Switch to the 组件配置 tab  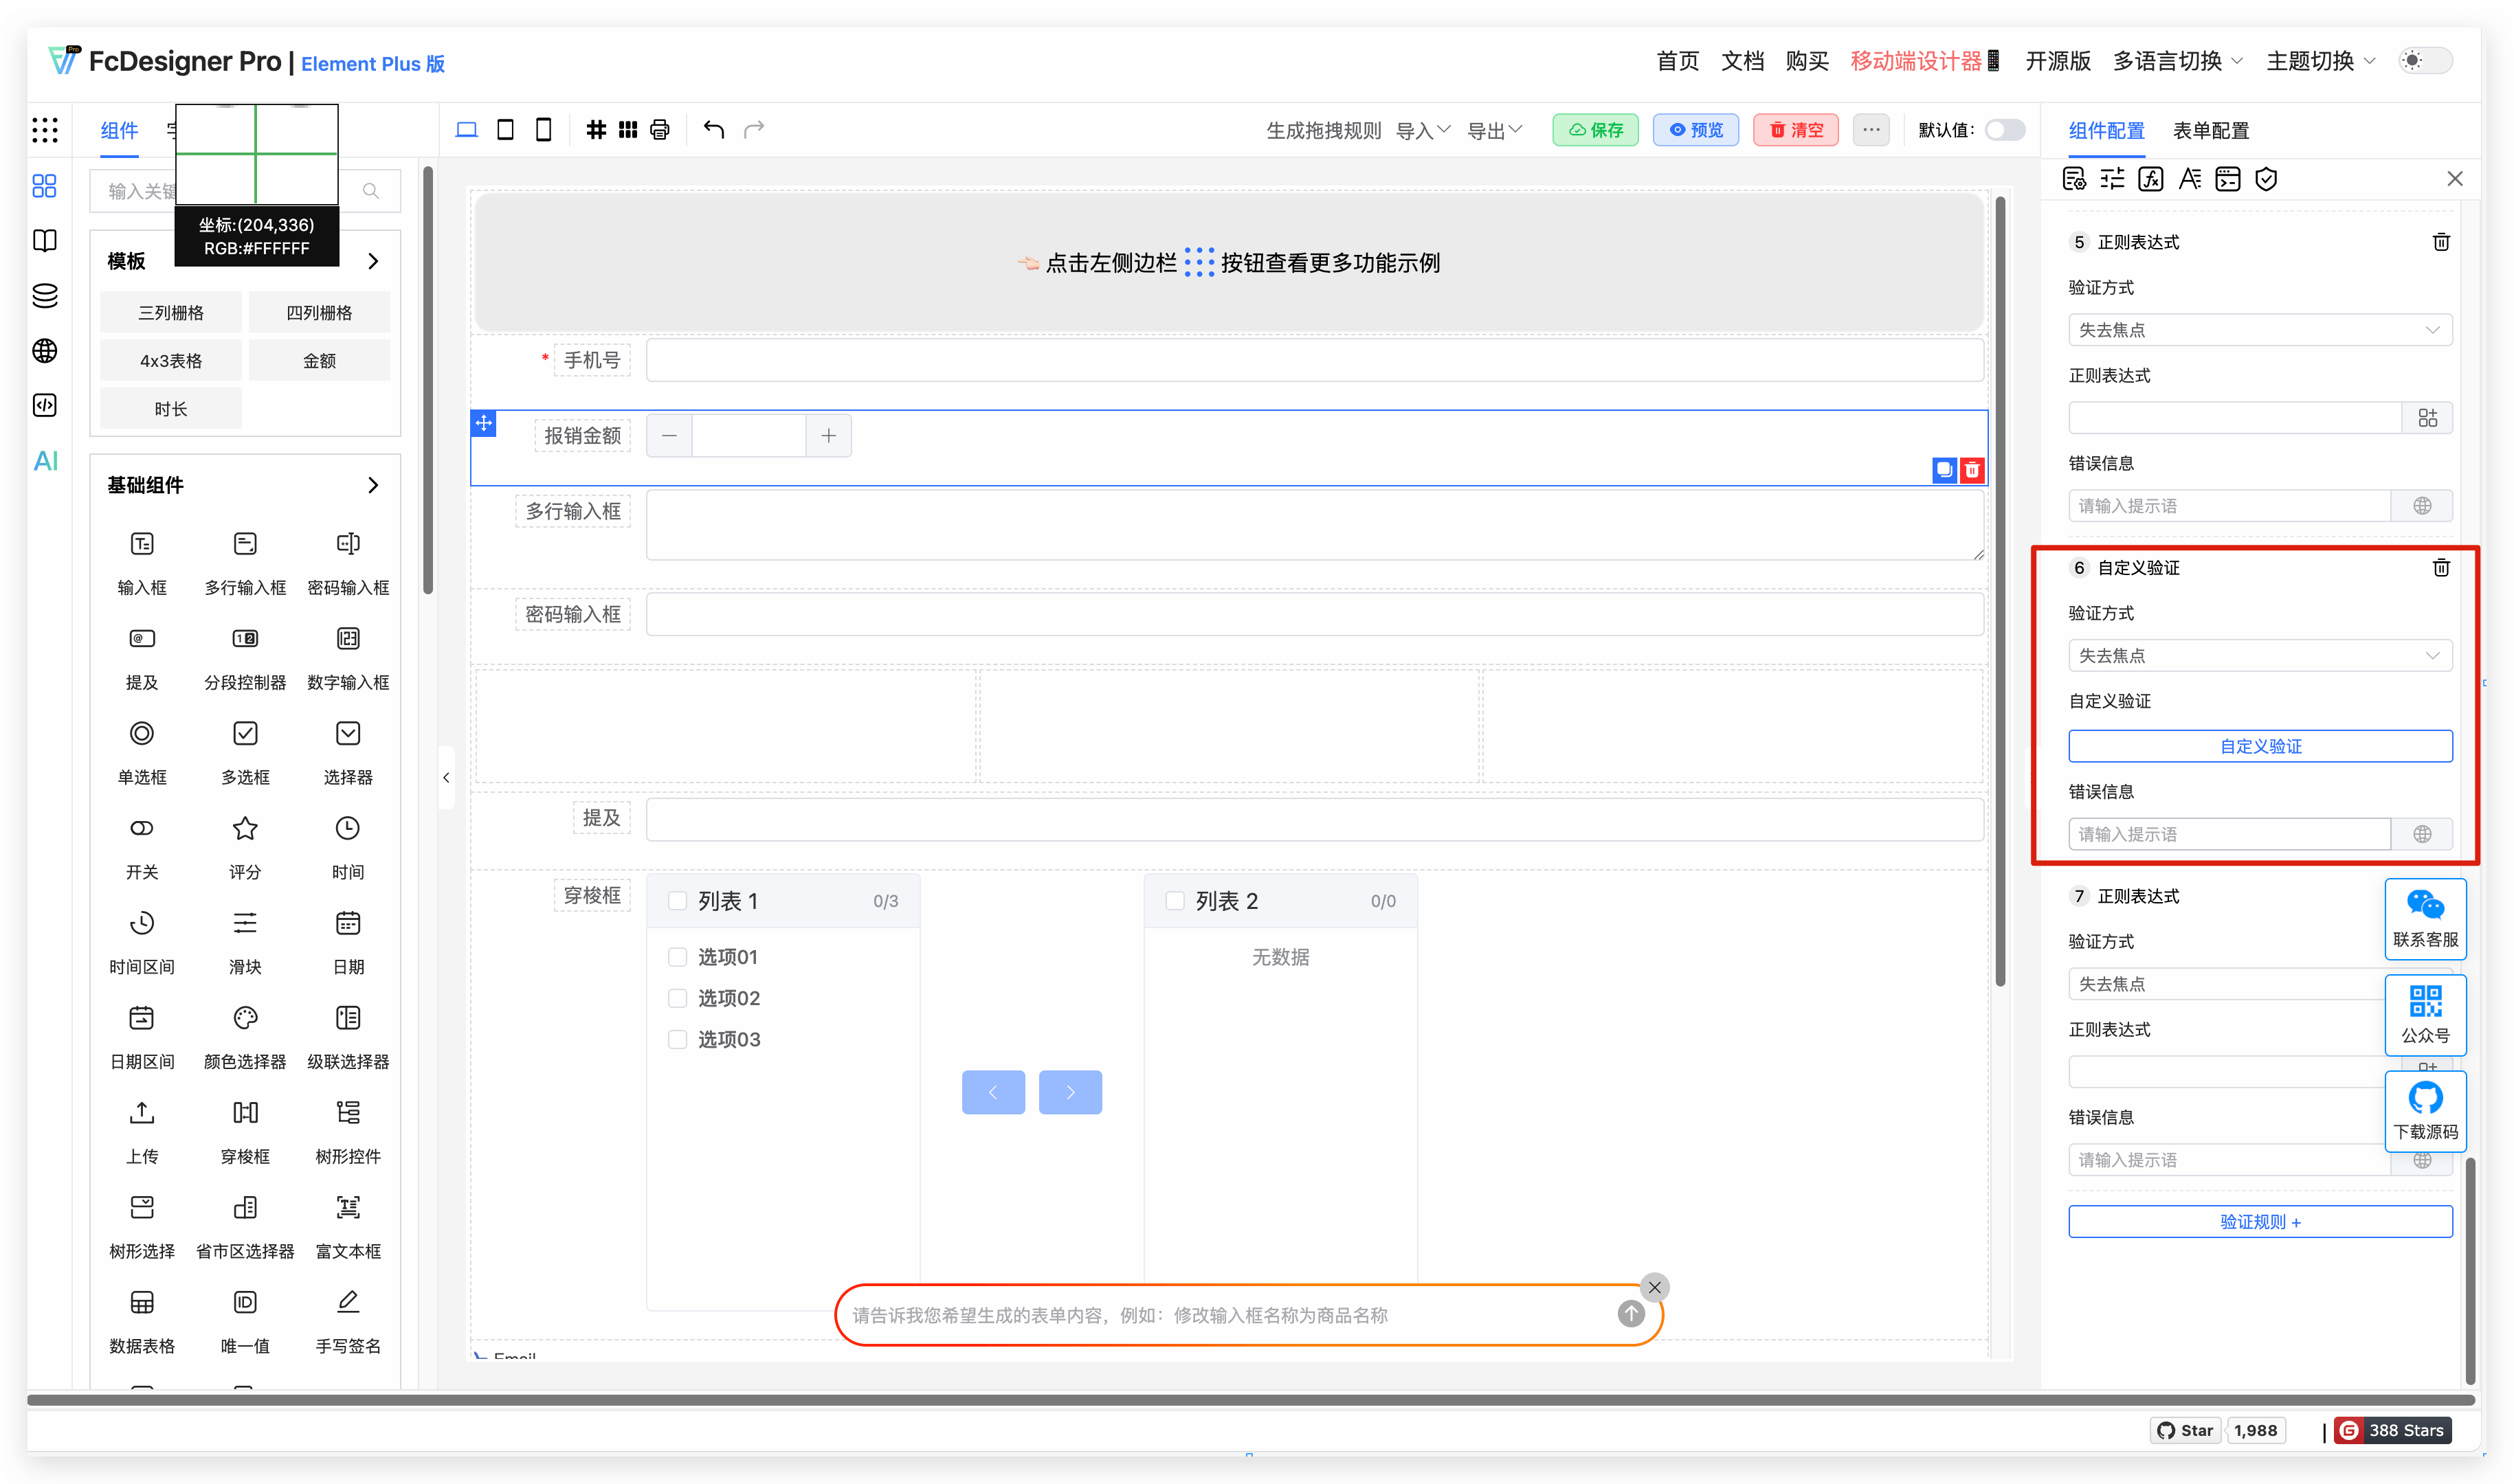pyautogui.click(x=2106, y=131)
